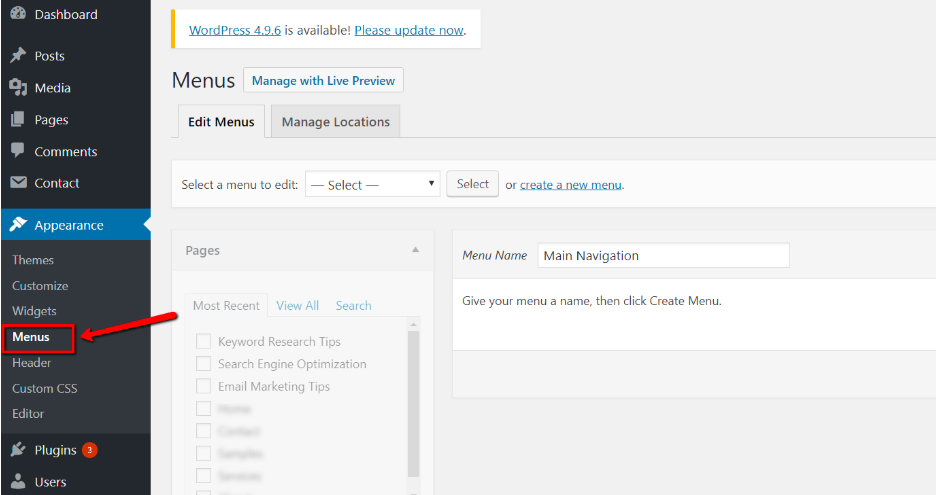This screenshot has height=495, width=936.
Task: Open Customize under Appearance
Action: (x=40, y=285)
